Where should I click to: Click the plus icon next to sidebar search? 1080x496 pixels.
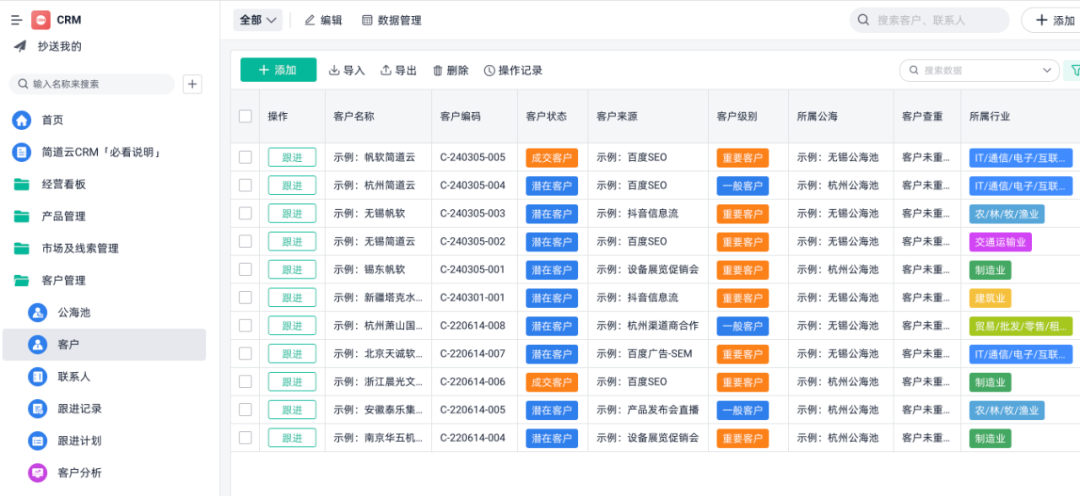[193, 84]
